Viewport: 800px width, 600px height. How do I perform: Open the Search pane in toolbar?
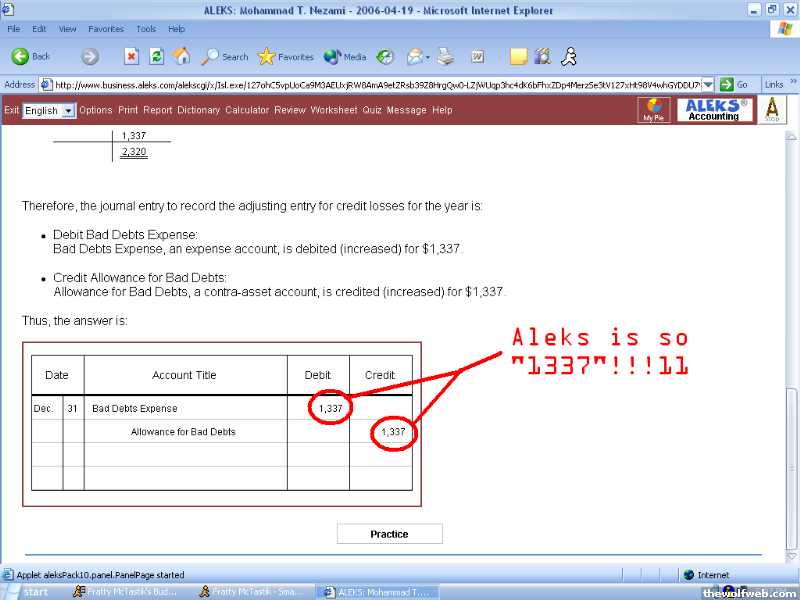[x=225, y=57]
